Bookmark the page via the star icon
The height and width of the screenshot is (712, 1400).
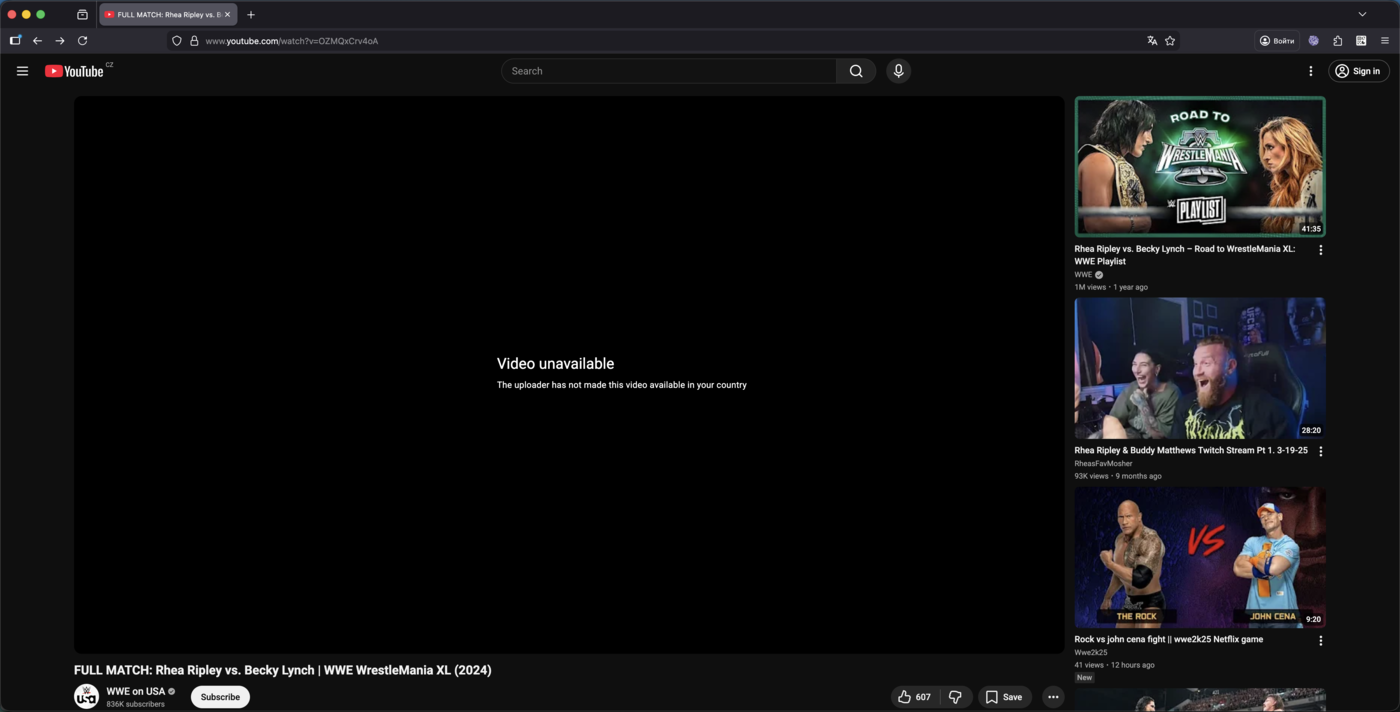coord(1169,40)
